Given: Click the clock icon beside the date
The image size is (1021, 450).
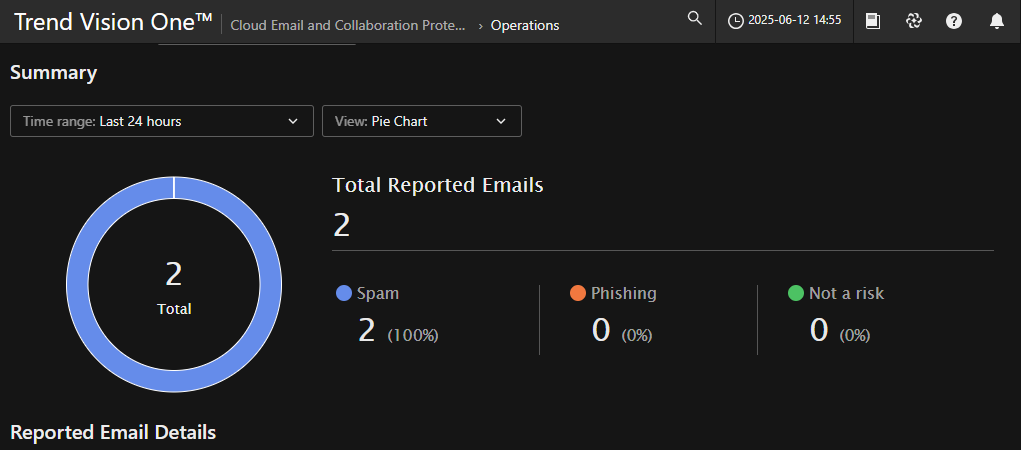Looking at the screenshot, I should pyautogui.click(x=736, y=22).
